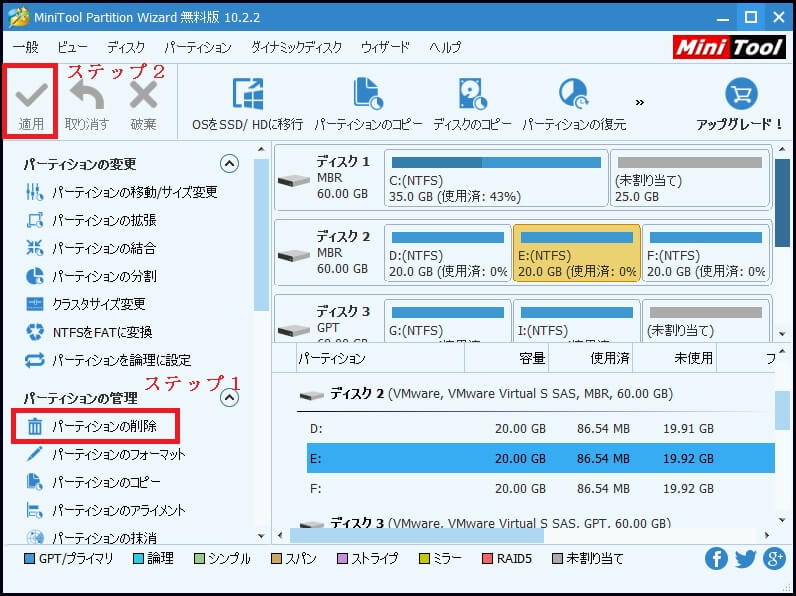The height and width of the screenshot is (596, 796).
Task: Click the 未割り当て gray legend swatch
Action: point(558,559)
